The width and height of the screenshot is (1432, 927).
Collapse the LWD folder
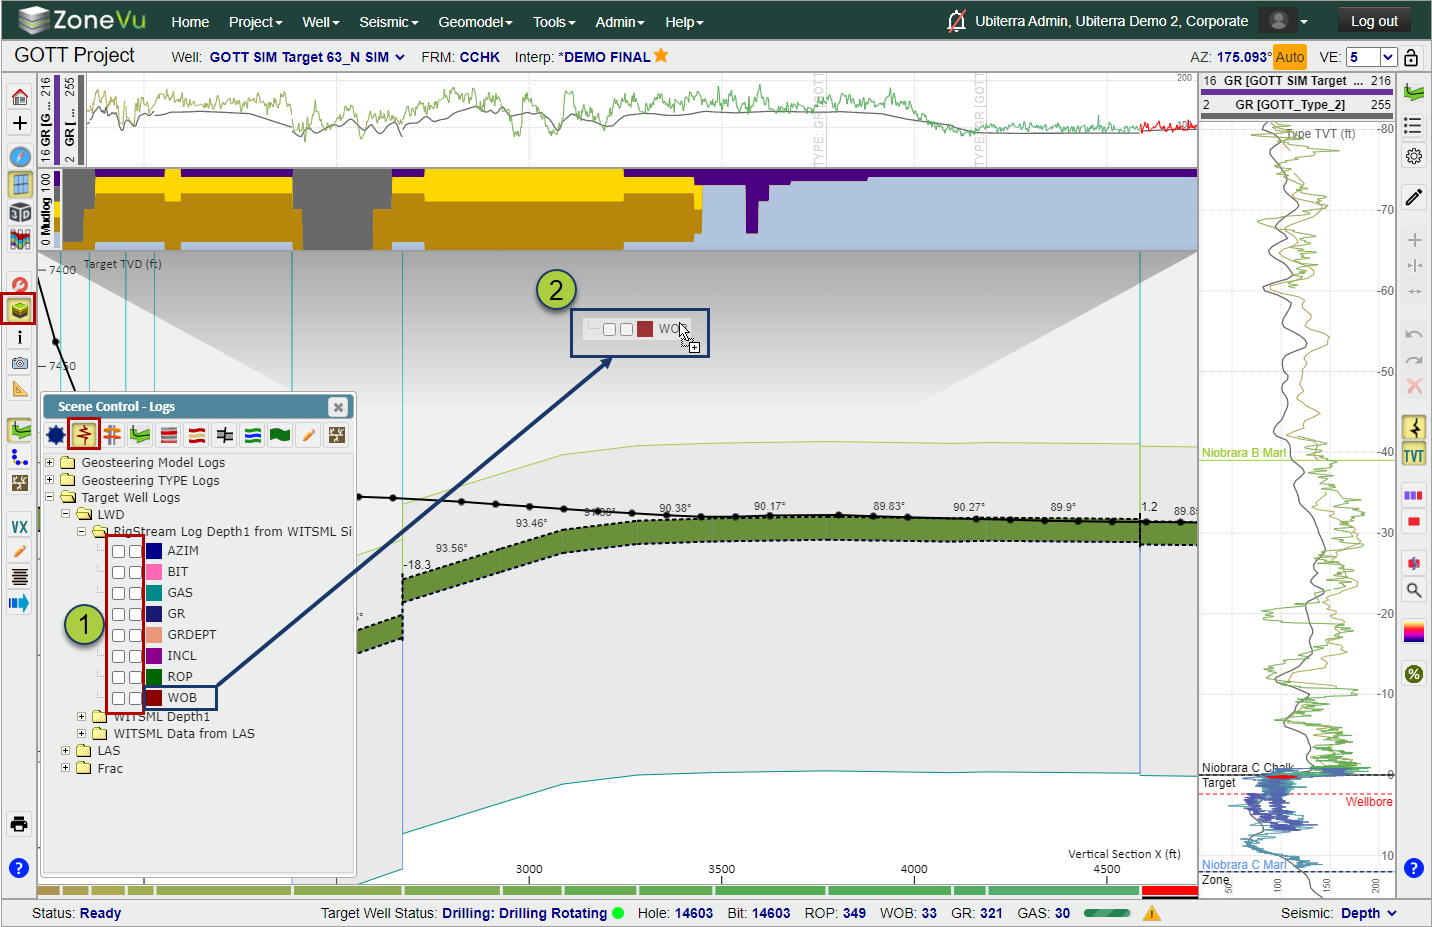point(66,514)
